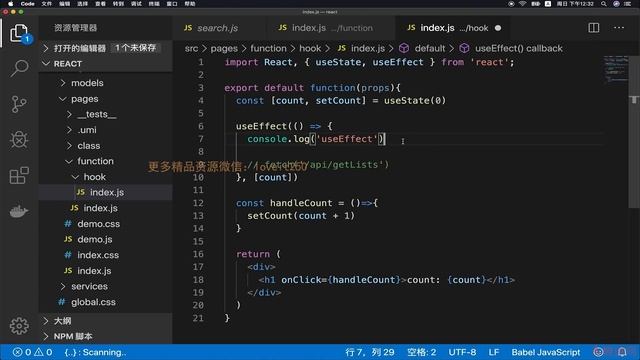The height and width of the screenshot is (360, 640).
Task: Open index.js below index.css
Action: (x=94, y=271)
